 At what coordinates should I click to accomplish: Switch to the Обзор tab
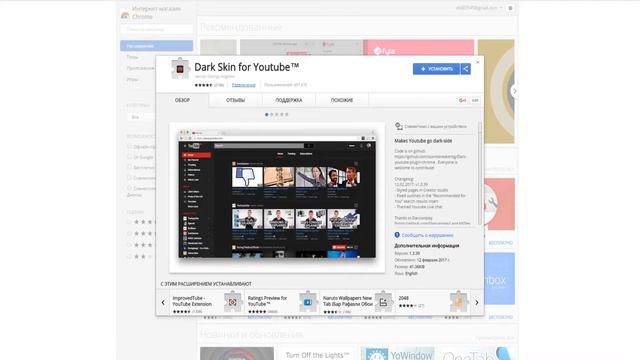[x=182, y=100]
